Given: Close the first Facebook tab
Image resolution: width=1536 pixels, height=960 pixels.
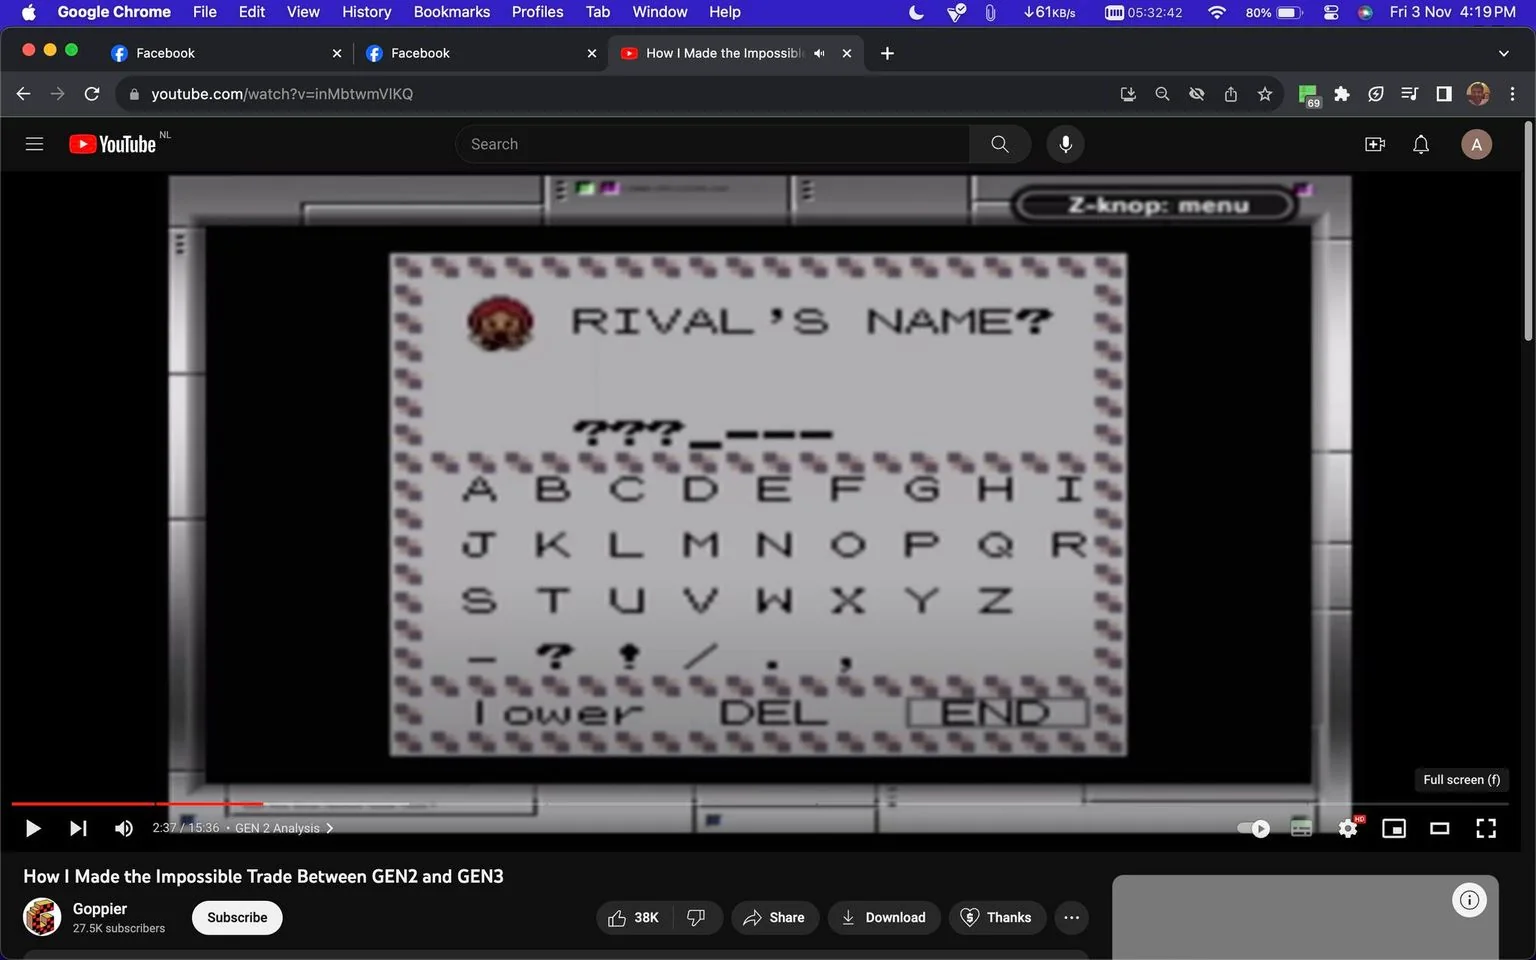Looking at the screenshot, I should pos(336,53).
